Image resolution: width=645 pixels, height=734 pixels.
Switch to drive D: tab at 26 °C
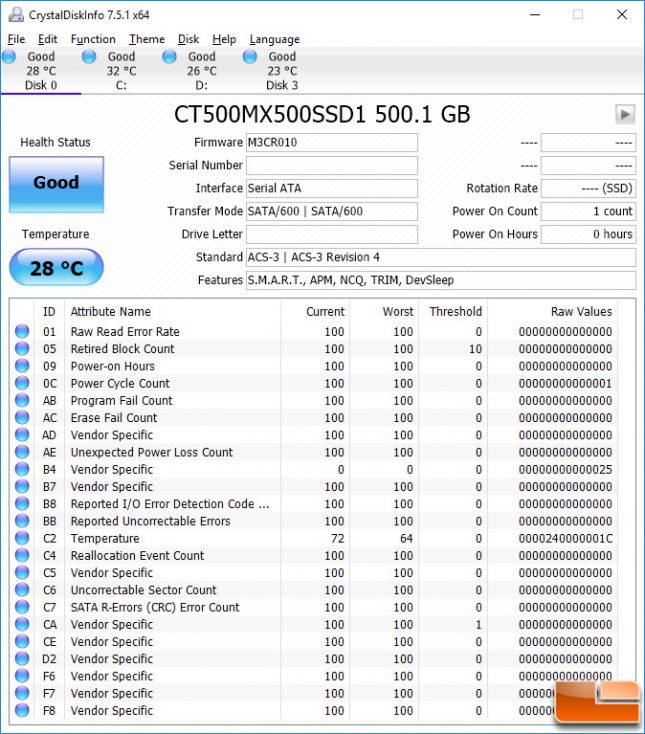[x=202, y=71]
